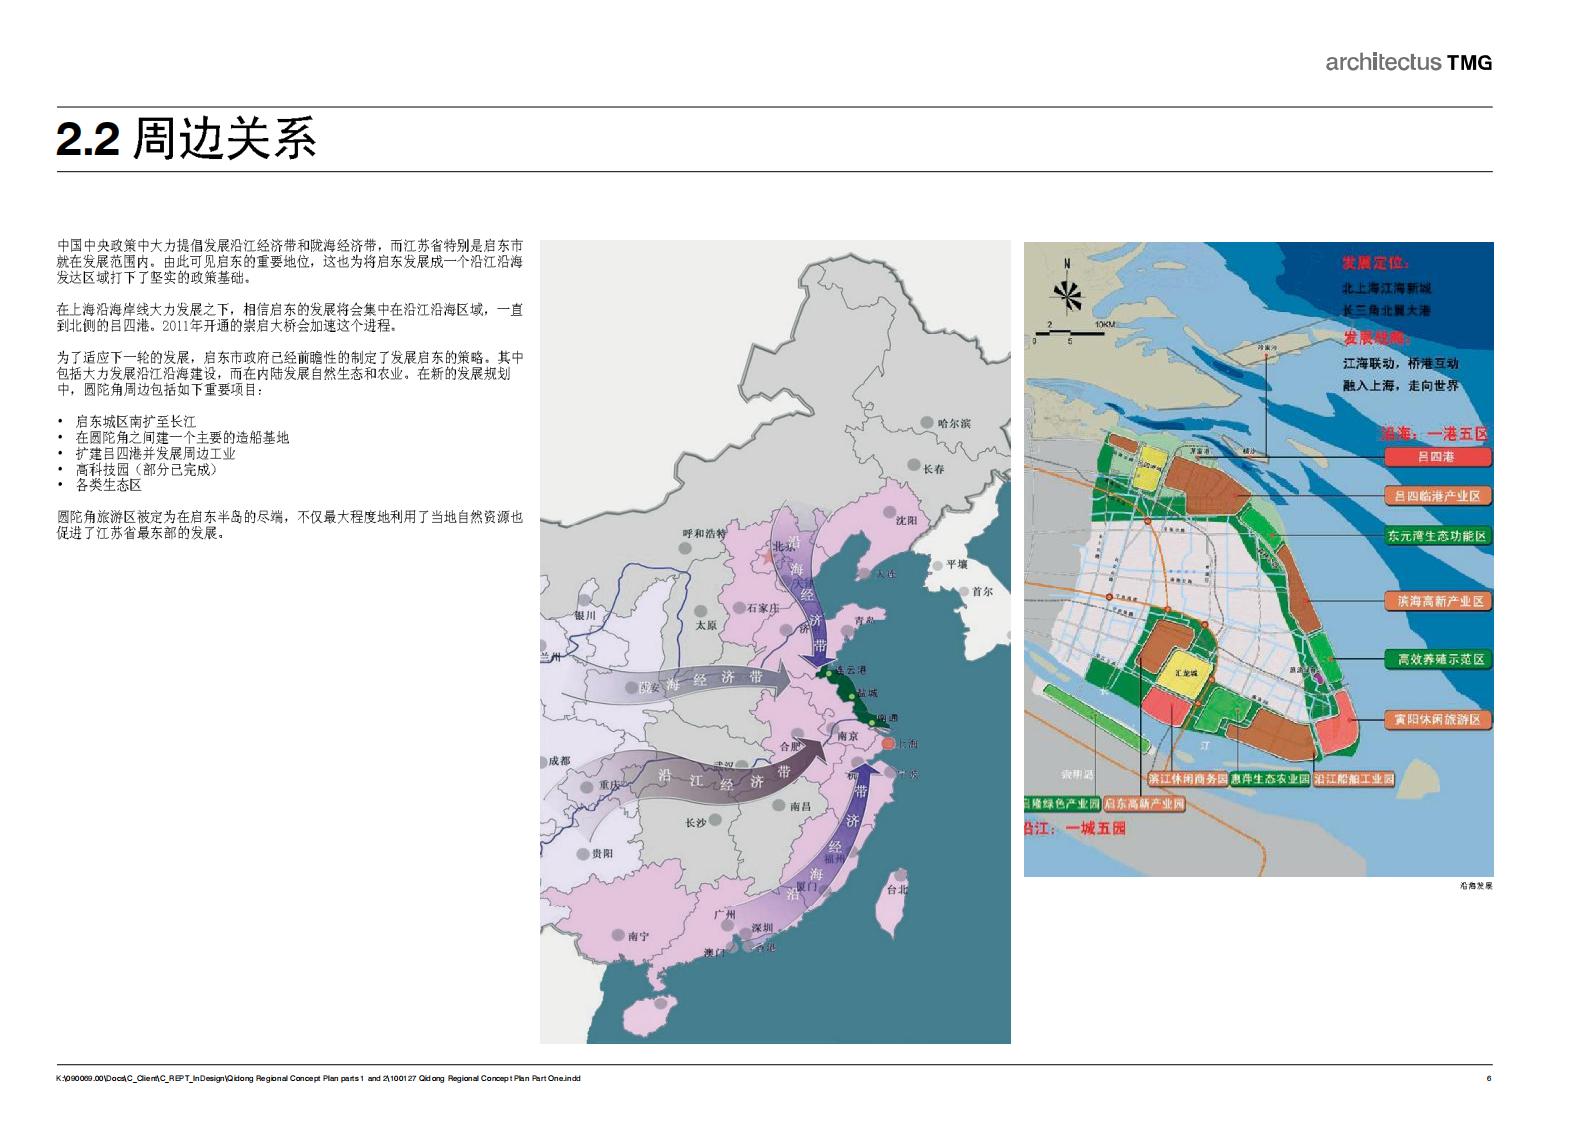Click the city label '南昌'
Image resolution: width=1587 pixels, height=1123 pixels.
pyautogui.click(x=800, y=807)
